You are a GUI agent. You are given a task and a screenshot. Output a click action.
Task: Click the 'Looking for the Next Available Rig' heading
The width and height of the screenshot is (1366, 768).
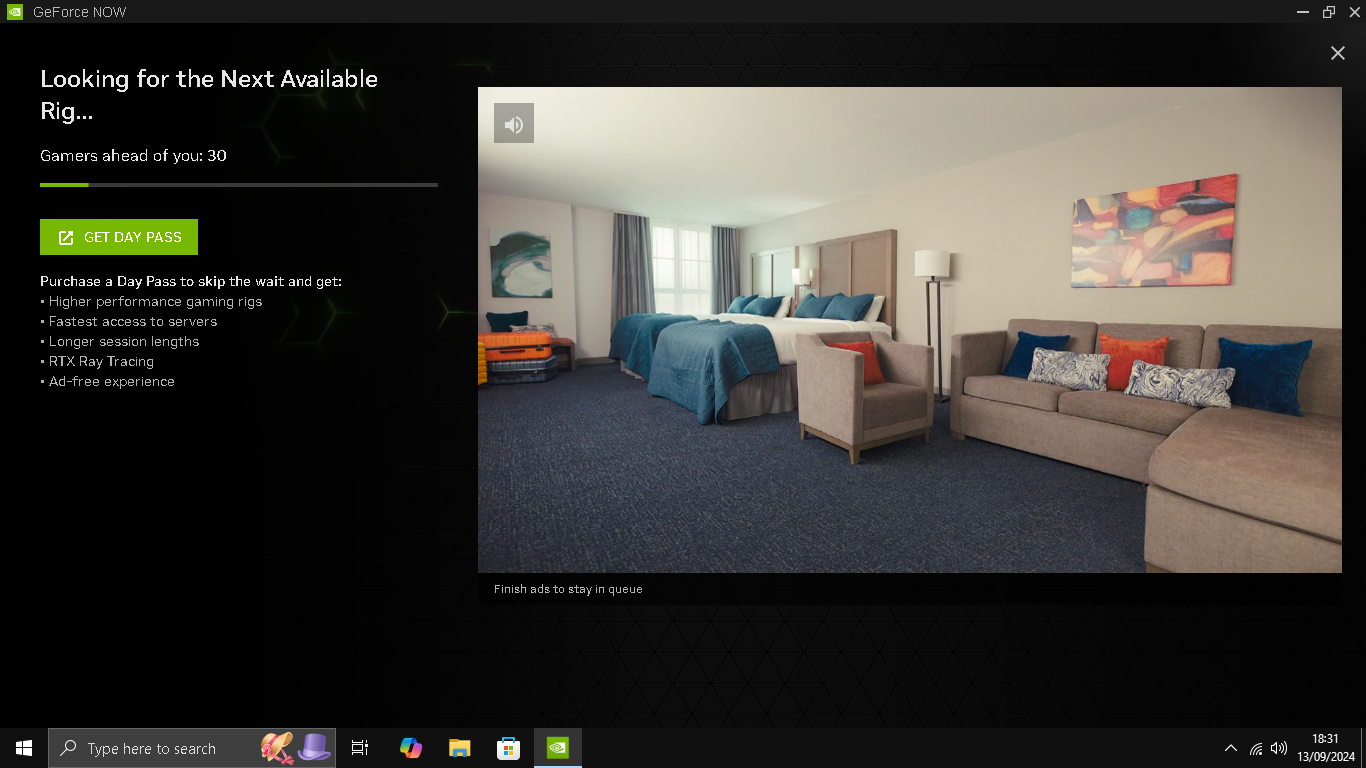click(x=209, y=94)
